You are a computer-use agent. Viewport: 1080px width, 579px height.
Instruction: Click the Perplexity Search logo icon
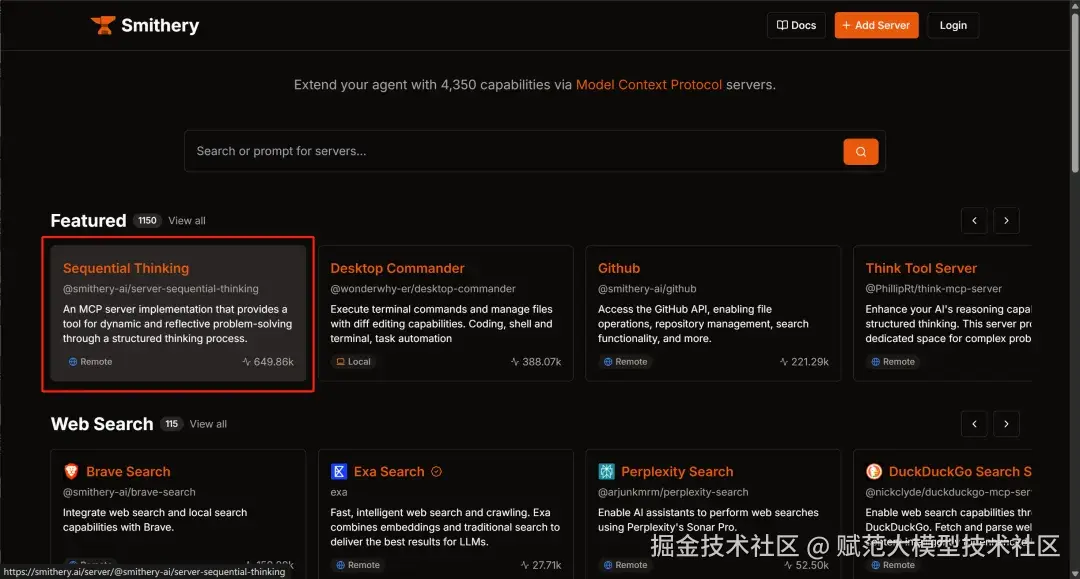tap(606, 471)
